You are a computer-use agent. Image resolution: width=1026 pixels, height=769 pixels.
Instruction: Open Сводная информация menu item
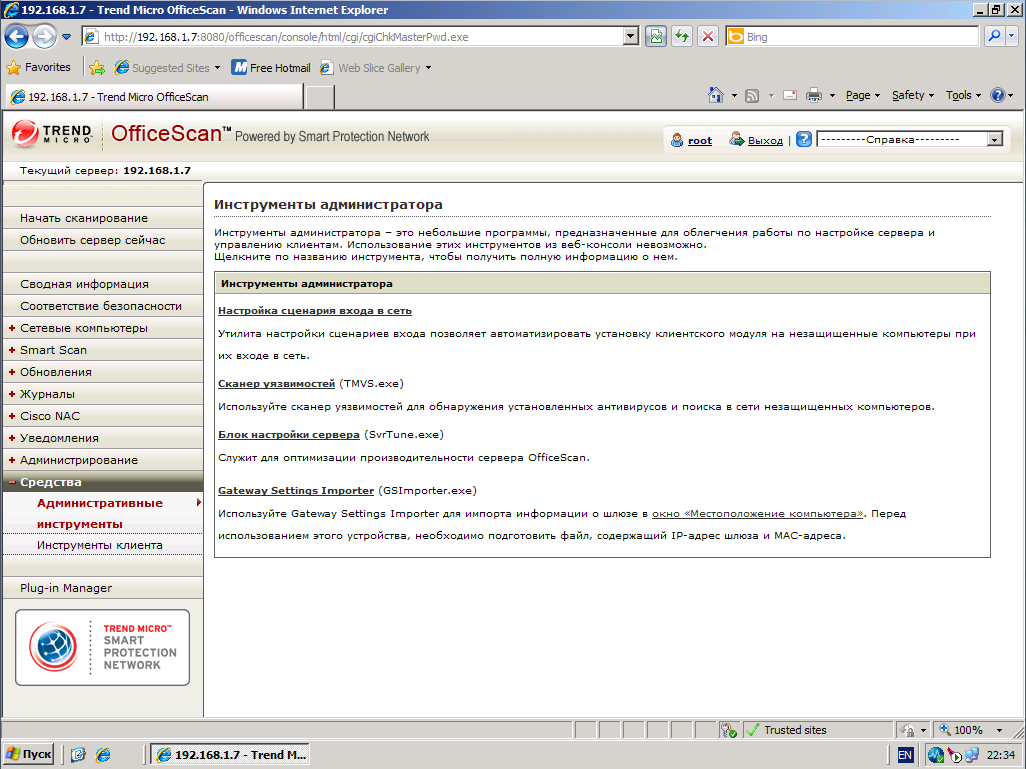[x=103, y=284]
